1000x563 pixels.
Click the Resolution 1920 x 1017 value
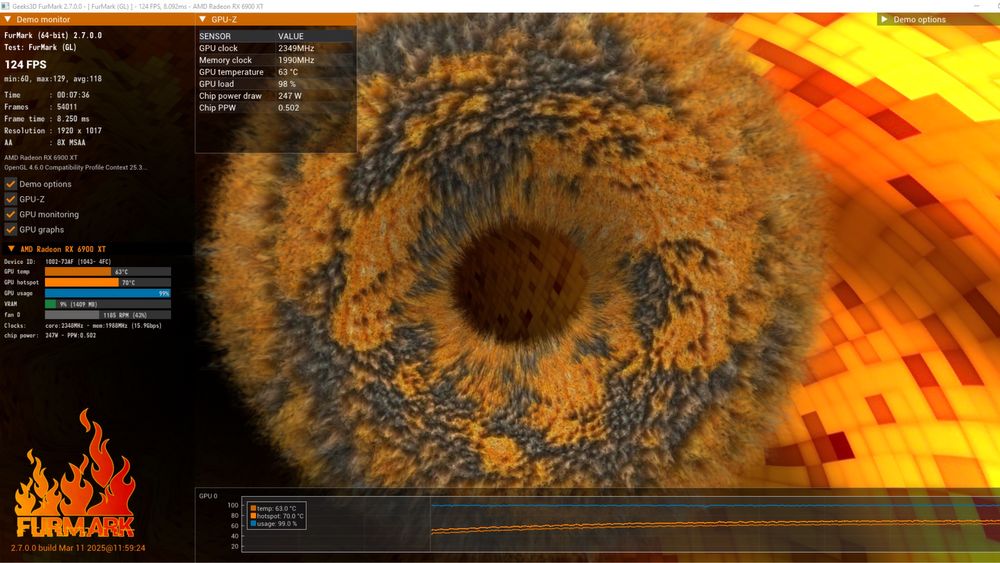79,131
